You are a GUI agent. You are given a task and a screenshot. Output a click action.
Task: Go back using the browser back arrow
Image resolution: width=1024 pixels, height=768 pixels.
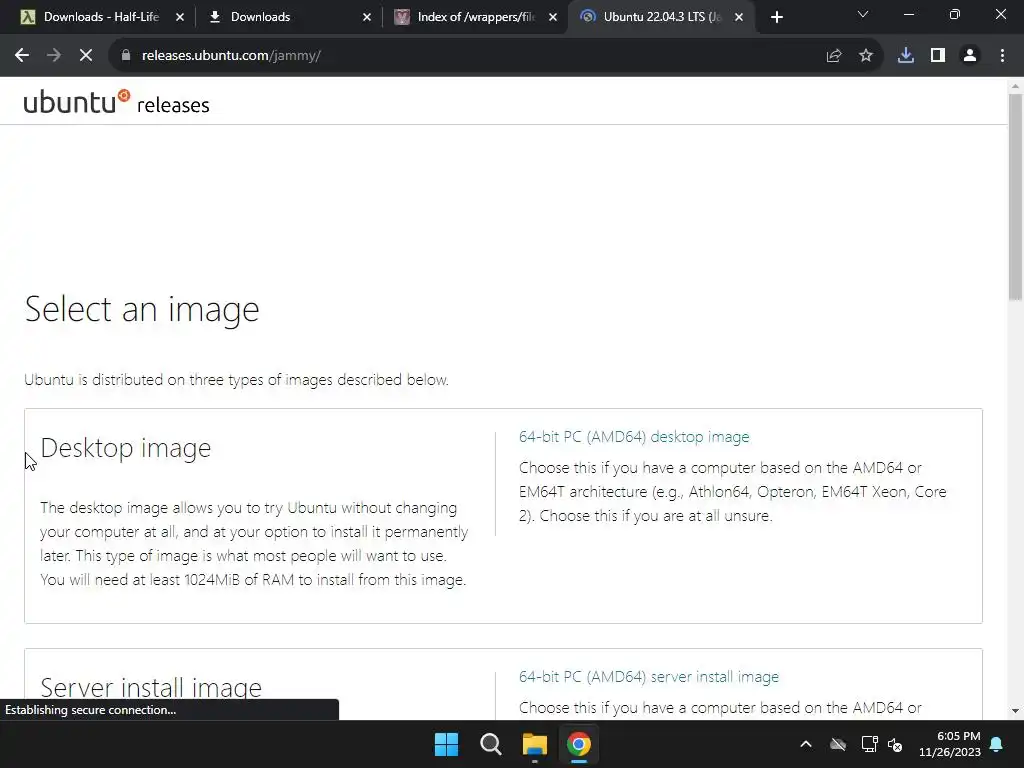(x=22, y=56)
